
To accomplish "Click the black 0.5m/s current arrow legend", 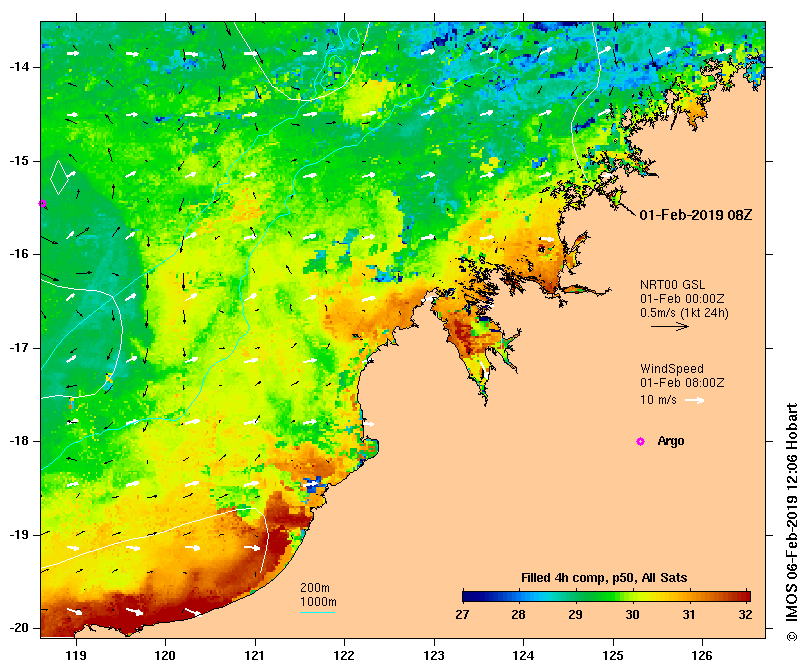I will 670,326.
